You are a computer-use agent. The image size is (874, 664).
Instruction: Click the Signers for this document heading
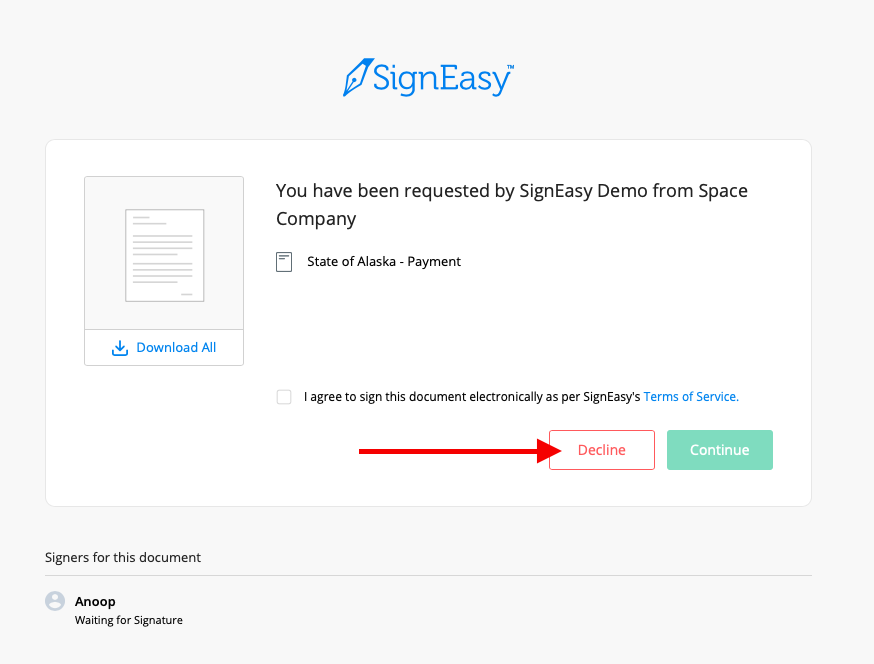tap(123, 557)
